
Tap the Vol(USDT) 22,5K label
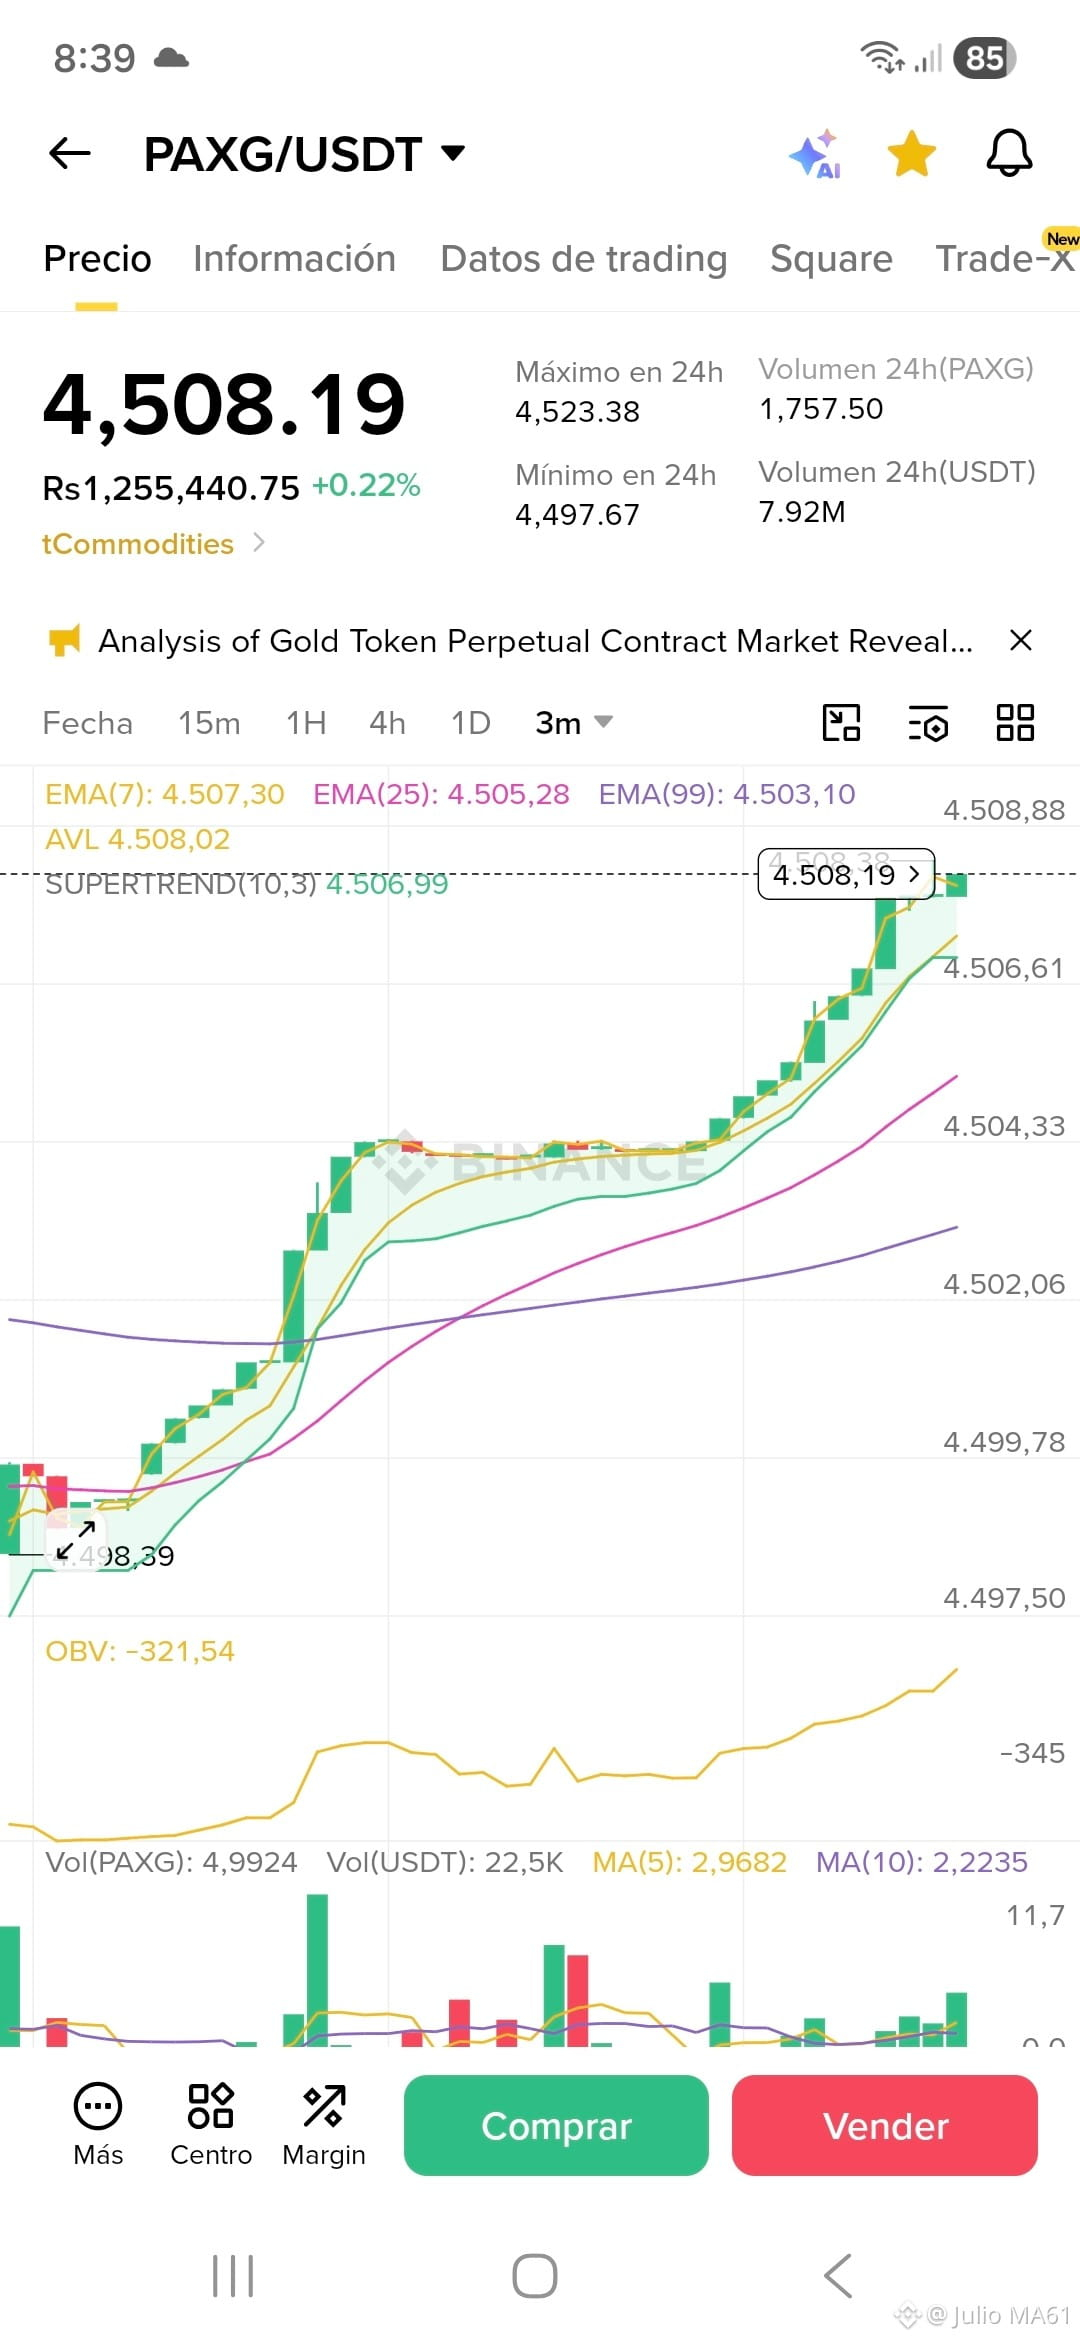click(445, 1862)
